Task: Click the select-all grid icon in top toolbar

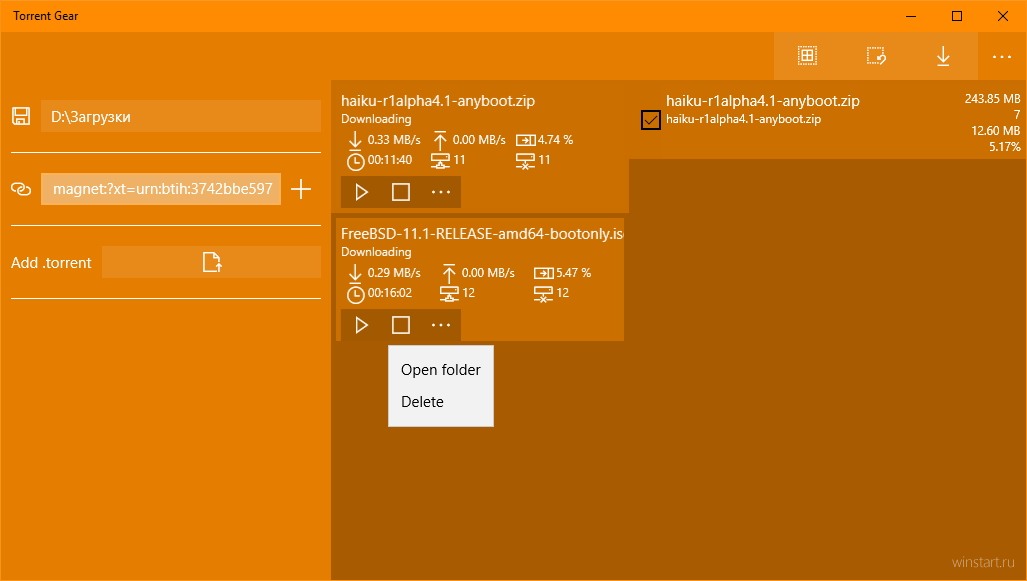Action: coord(807,56)
